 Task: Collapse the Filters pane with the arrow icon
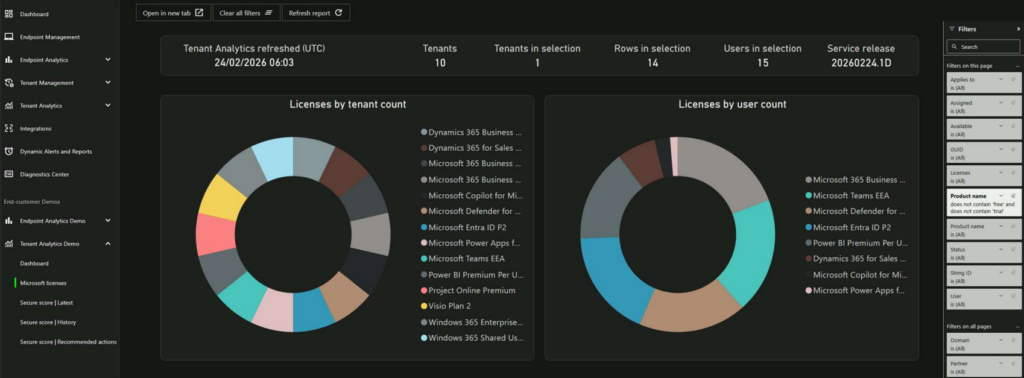1018,29
